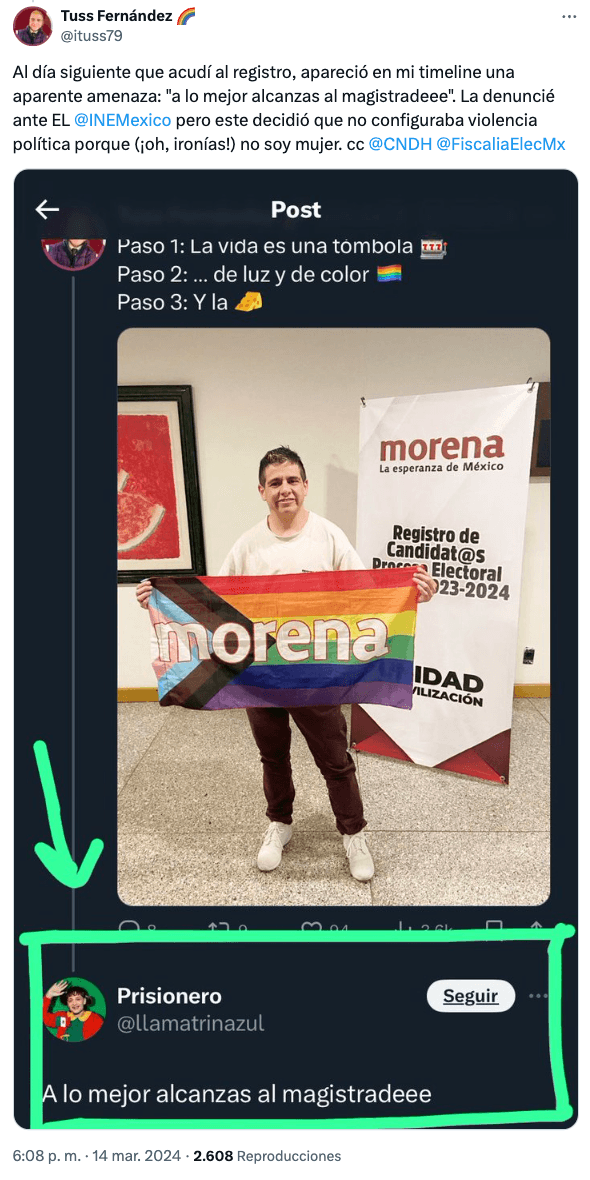Image resolution: width=590 pixels, height=1180 pixels.
Task: Open the @CNDH mention link
Action: (x=400, y=144)
